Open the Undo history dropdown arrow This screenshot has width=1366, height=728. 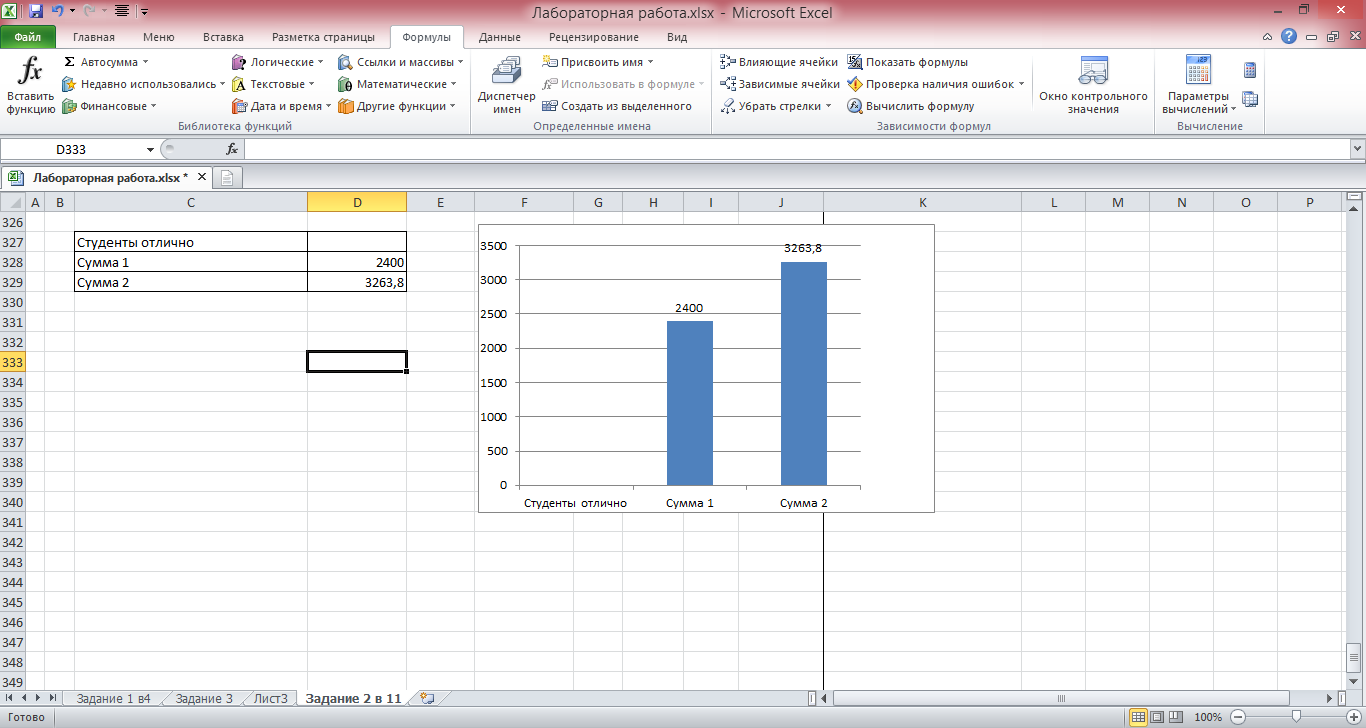[x=72, y=12]
